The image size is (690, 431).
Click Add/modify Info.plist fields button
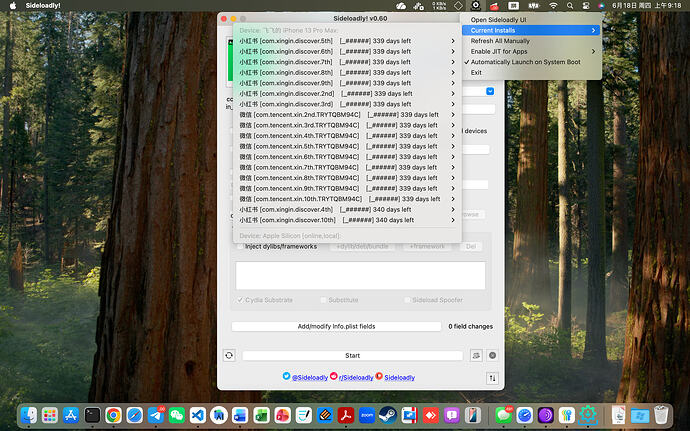336,326
